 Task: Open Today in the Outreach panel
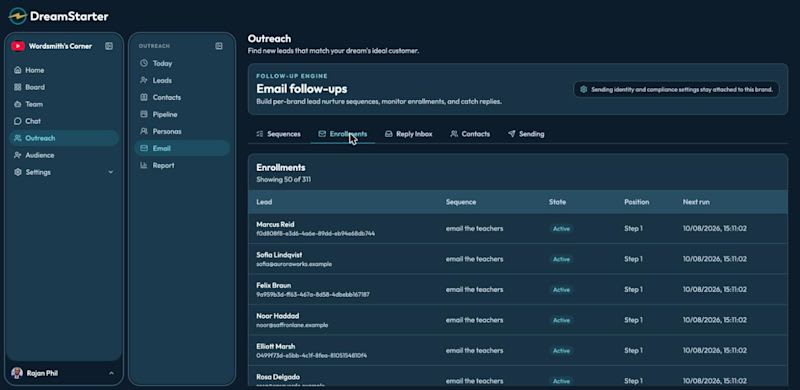click(x=182, y=63)
